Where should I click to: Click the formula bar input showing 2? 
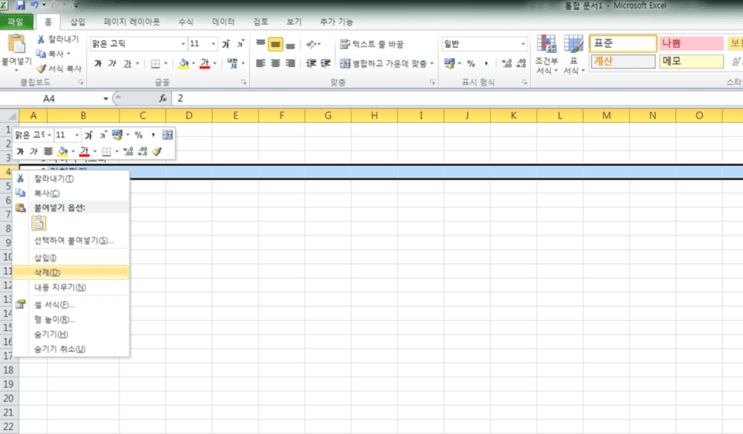pyautogui.click(x=457, y=98)
